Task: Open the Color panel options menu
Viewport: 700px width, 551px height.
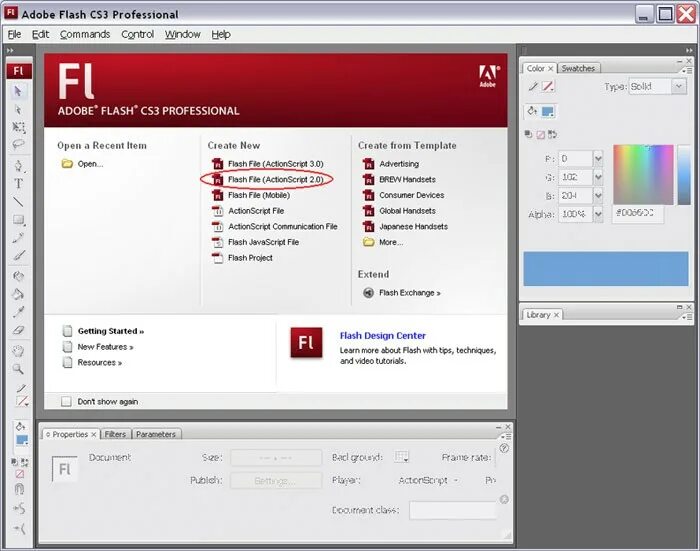Action: [x=687, y=71]
